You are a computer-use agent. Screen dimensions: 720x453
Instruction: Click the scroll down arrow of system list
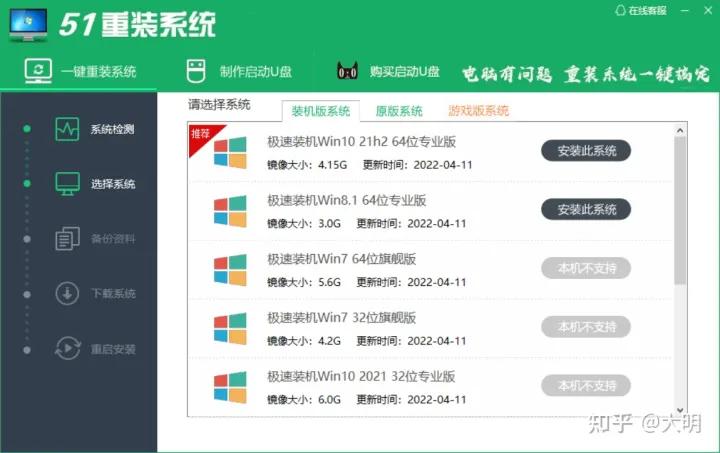680,410
